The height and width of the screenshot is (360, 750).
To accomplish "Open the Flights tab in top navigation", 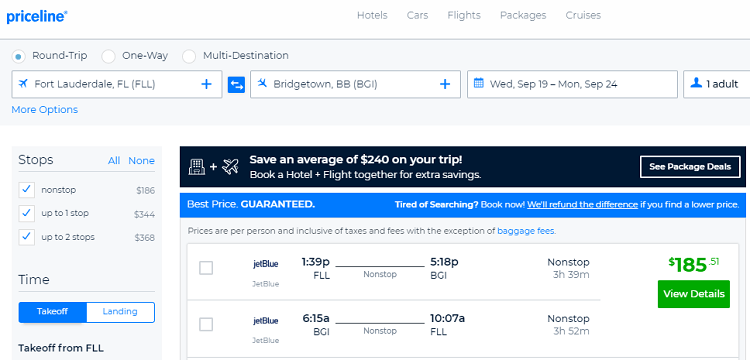I will pyautogui.click(x=464, y=15).
